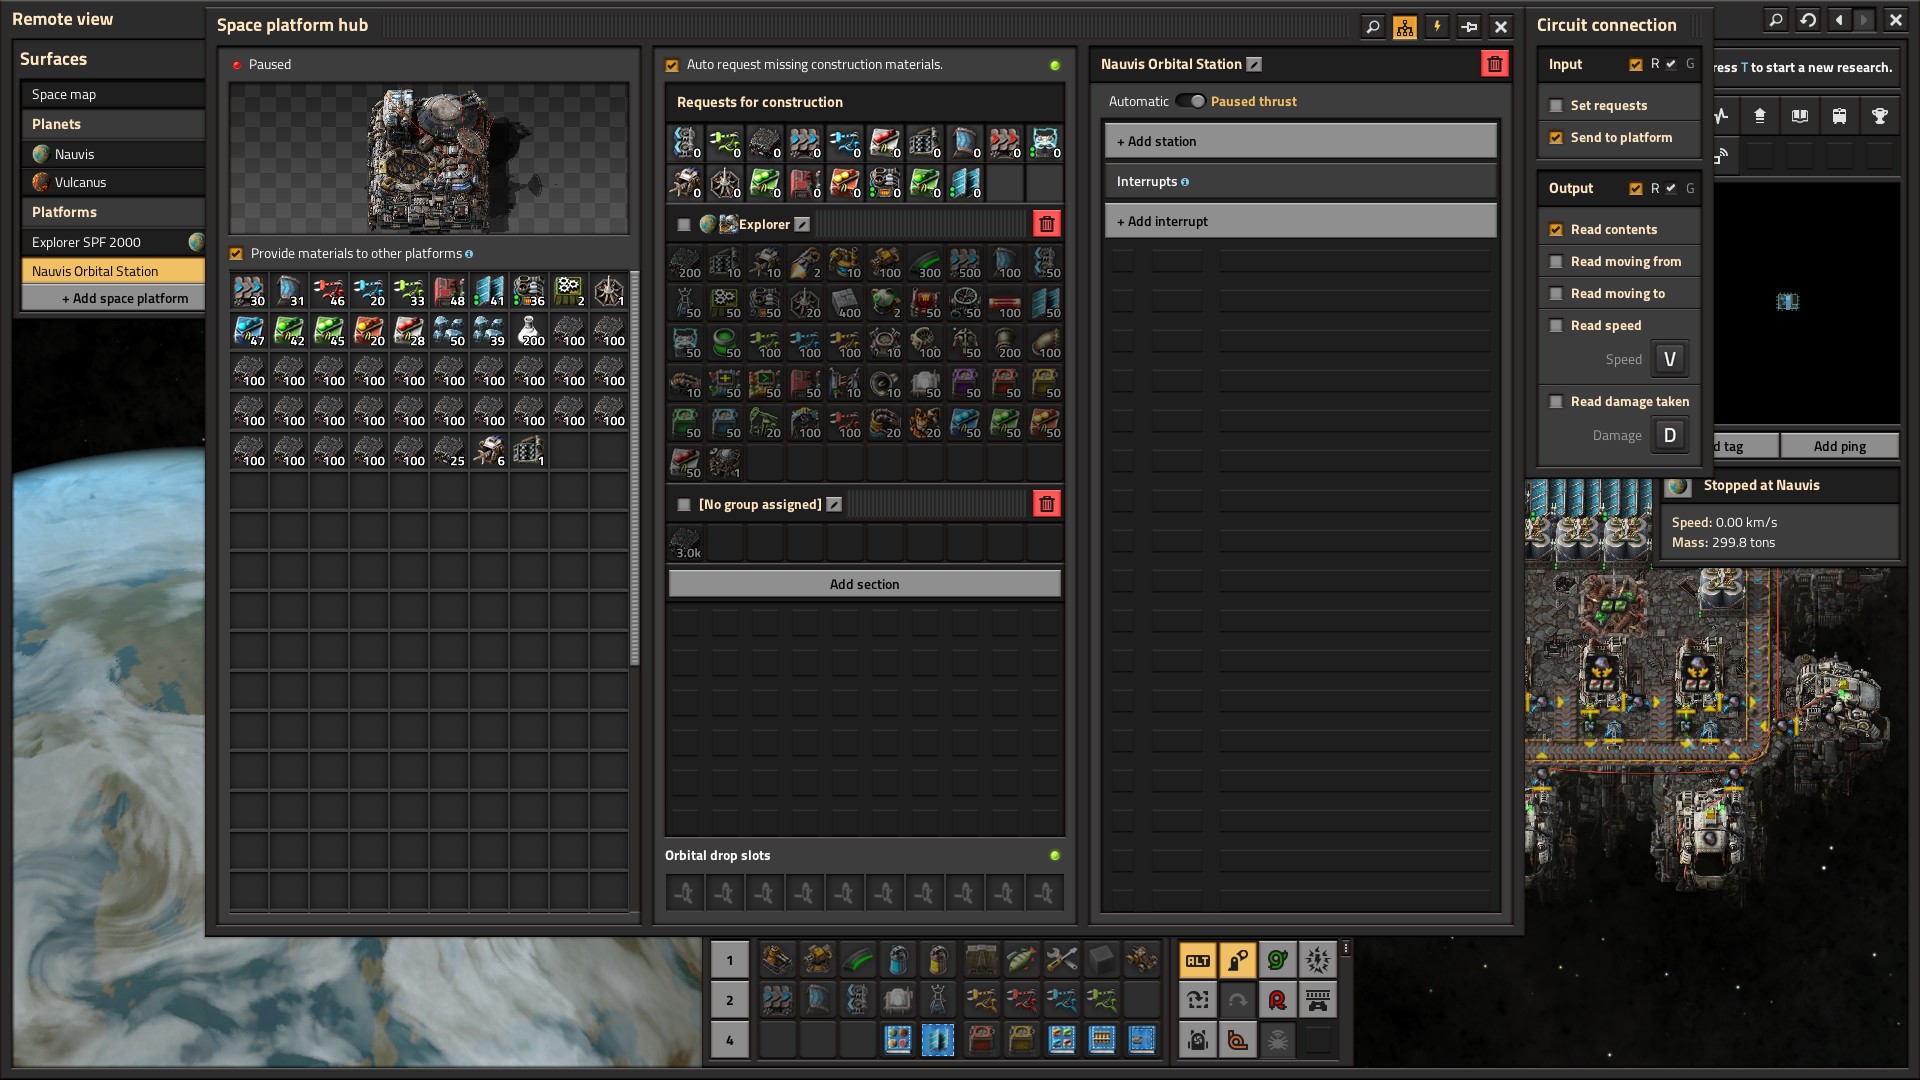Select the solar panel stack of 41
Screen dimensions: 1920x1080
click(489, 291)
